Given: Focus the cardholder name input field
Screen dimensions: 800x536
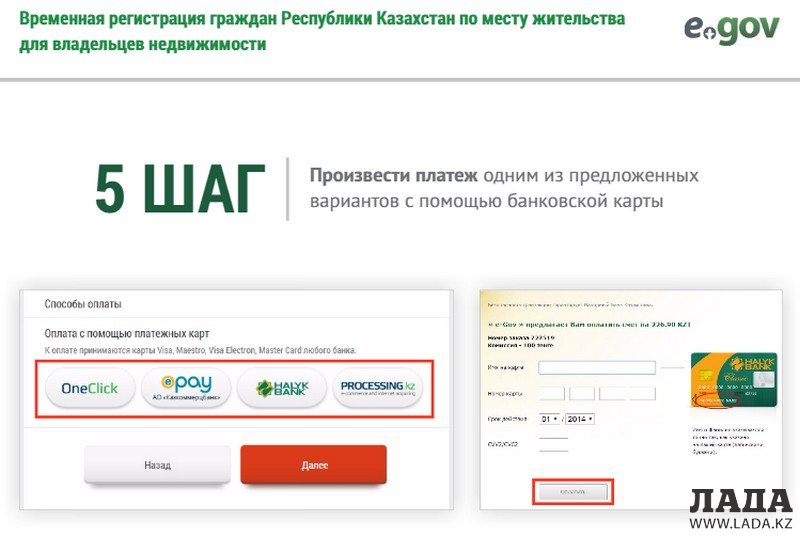Looking at the screenshot, I should tap(597, 367).
